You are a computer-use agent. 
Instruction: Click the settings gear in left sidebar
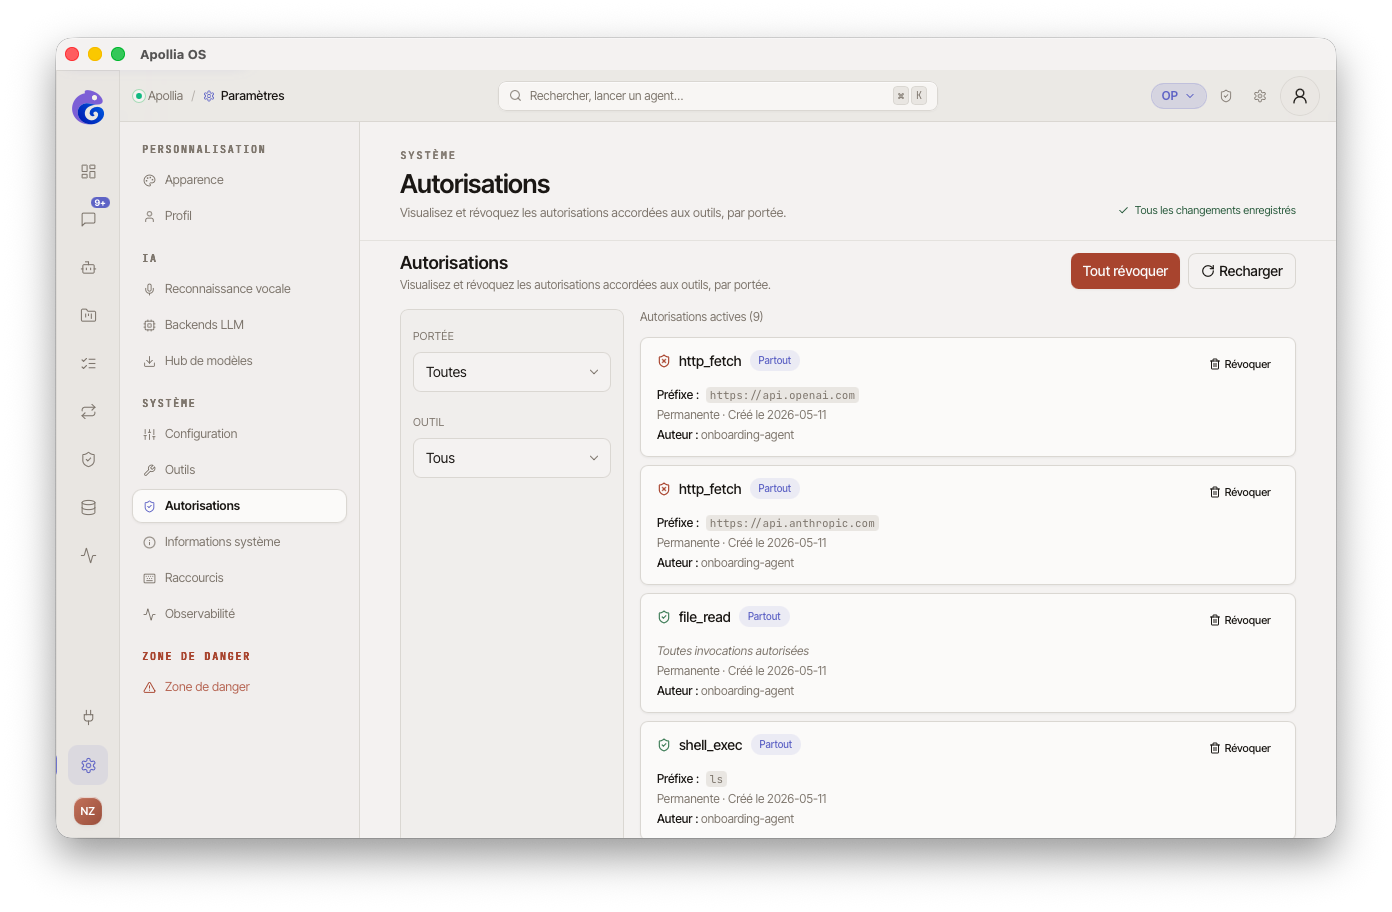click(x=88, y=765)
